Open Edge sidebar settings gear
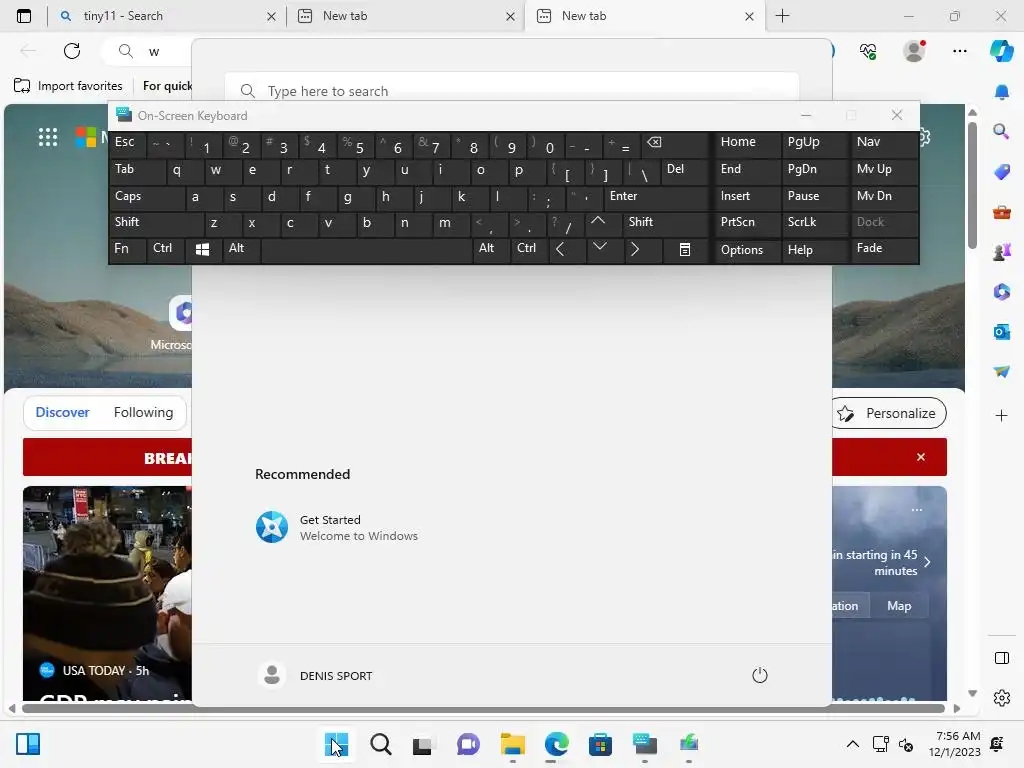 [1001, 698]
